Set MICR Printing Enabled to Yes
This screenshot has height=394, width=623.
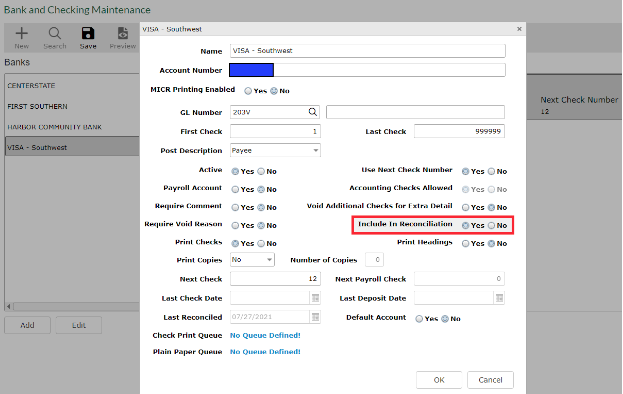pos(248,91)
